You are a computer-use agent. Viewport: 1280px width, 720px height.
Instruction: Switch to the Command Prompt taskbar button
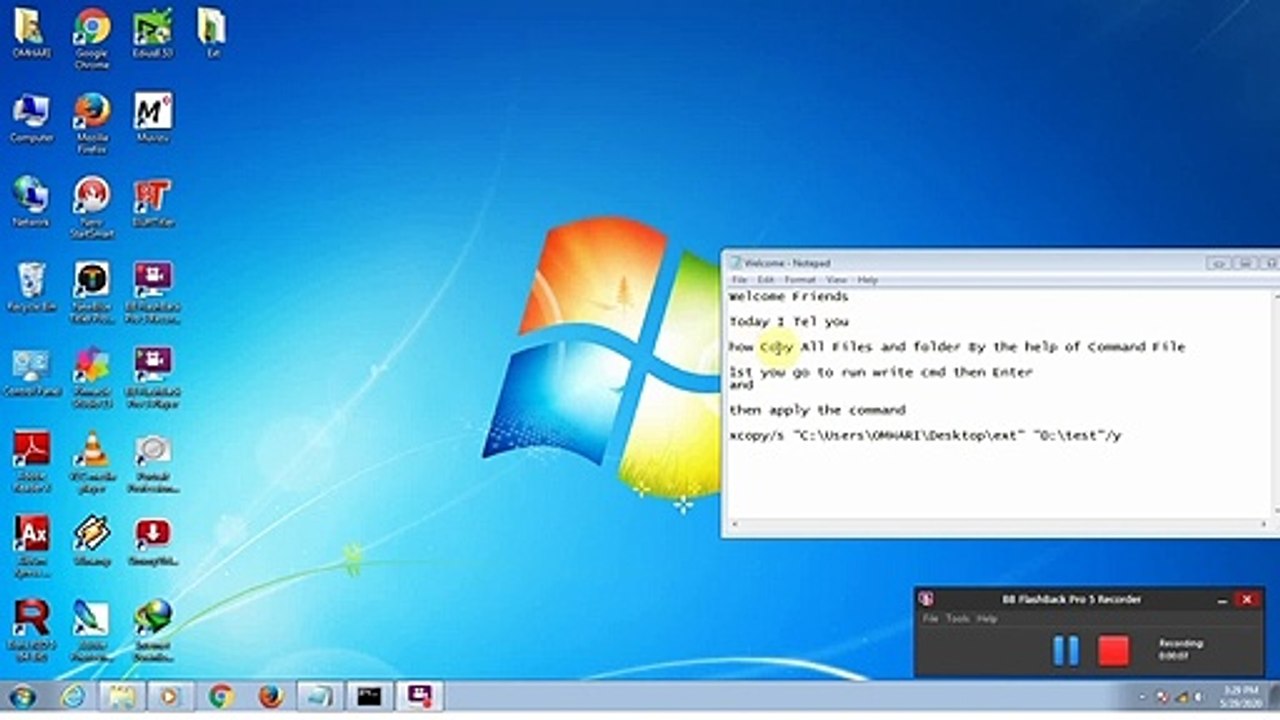coord(369,696)
